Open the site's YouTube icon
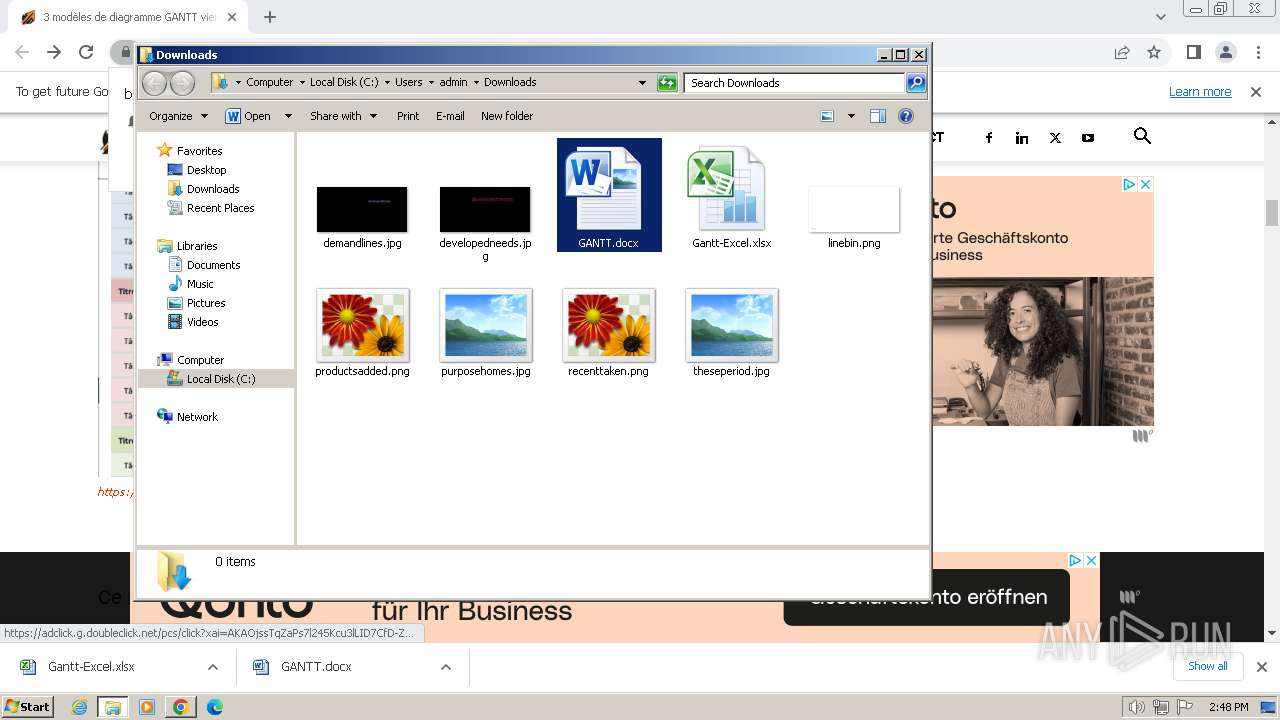 coord(1088,138)
